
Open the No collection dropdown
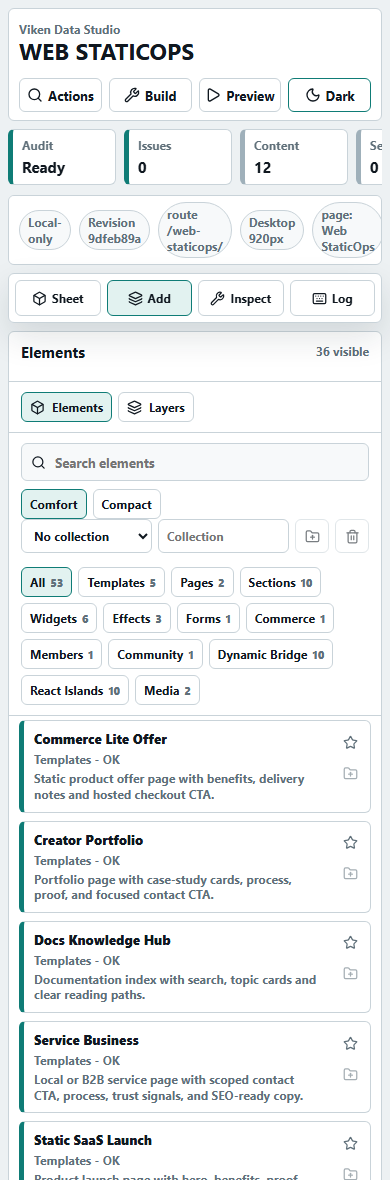[x=87, y=537]
